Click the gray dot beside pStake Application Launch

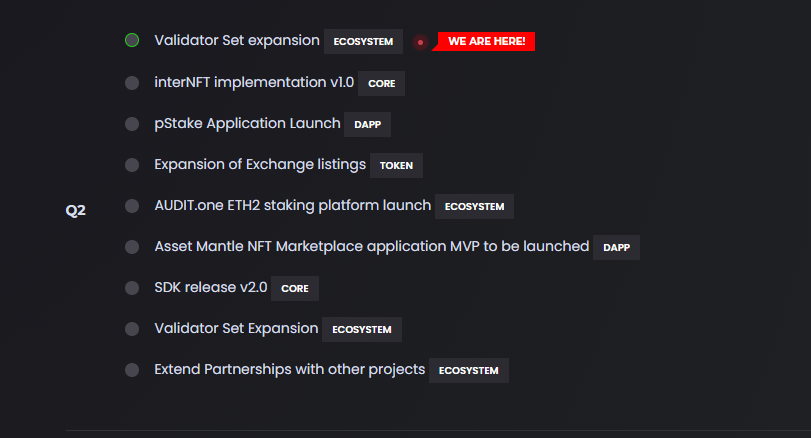coord(132,124)
